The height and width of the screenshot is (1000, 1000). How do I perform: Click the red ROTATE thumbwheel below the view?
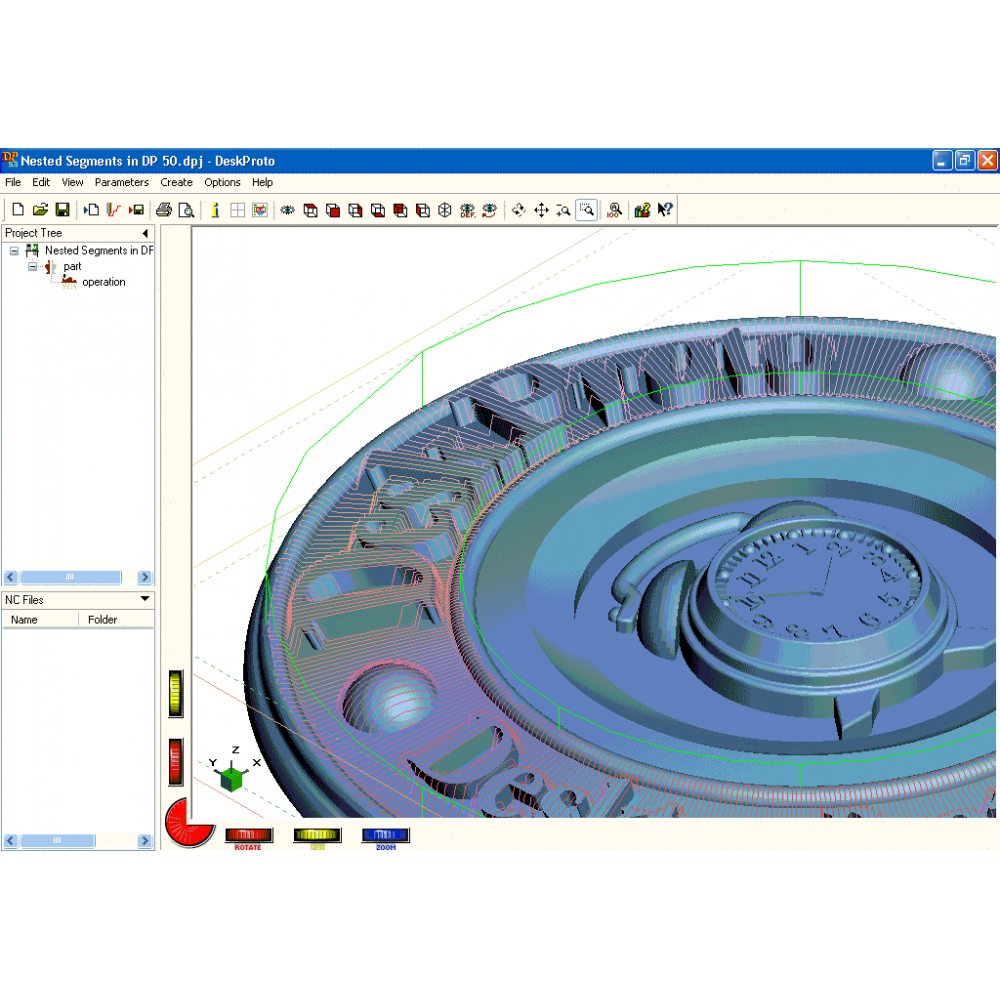(x=248, y=835)
